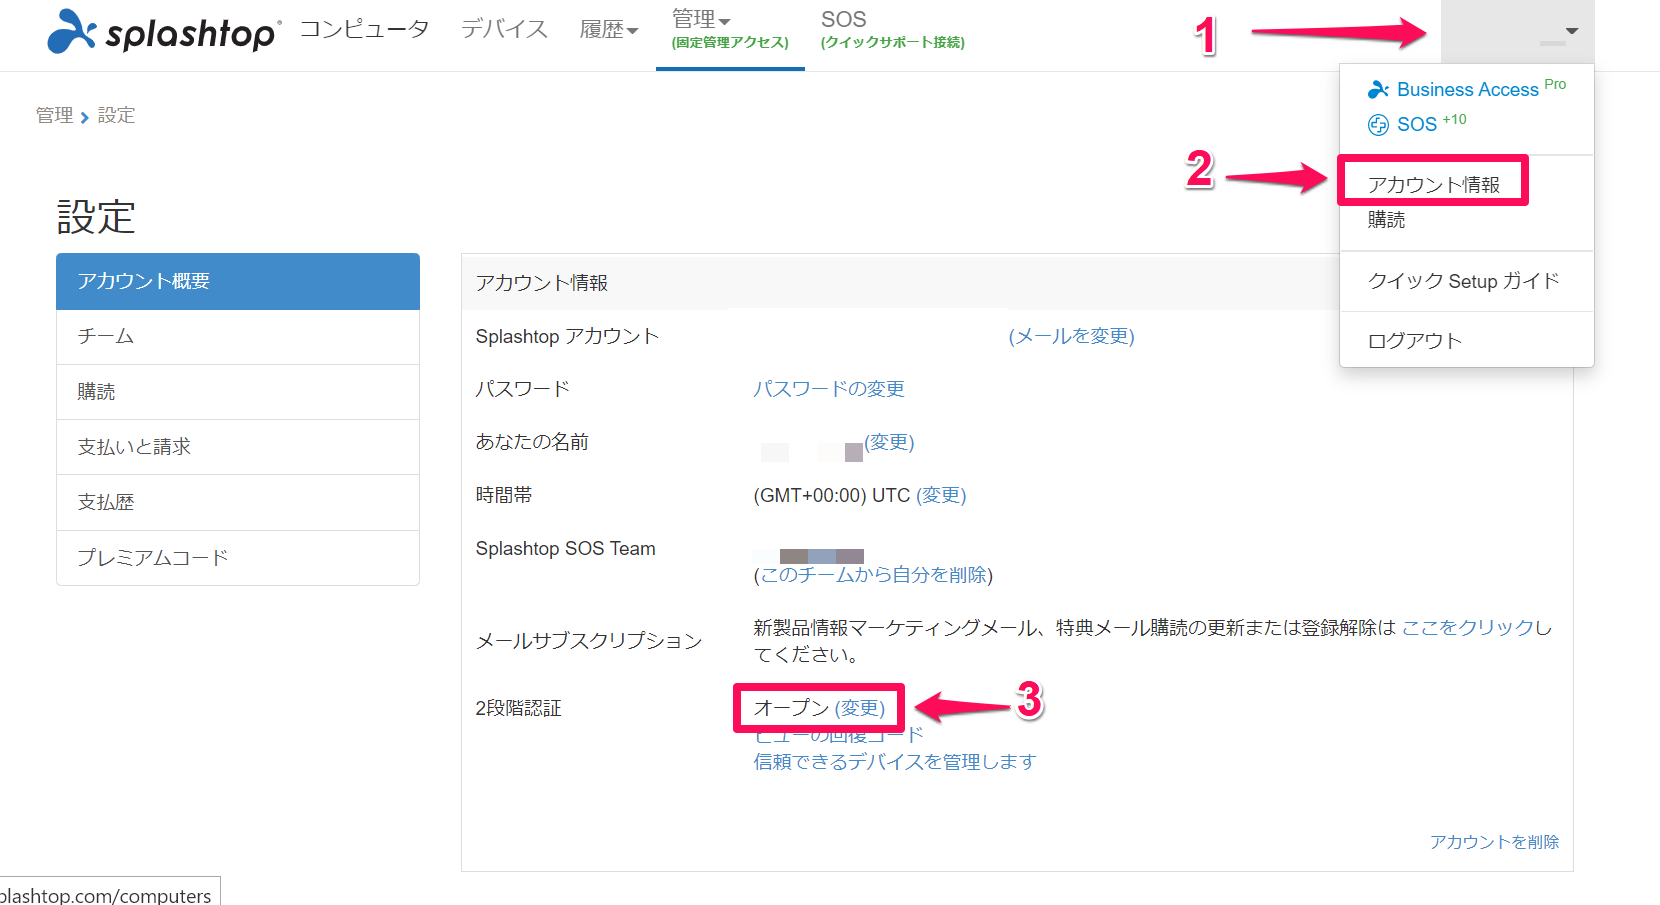Toggle the user account dropdown arrow

[x=1572, y=31]
